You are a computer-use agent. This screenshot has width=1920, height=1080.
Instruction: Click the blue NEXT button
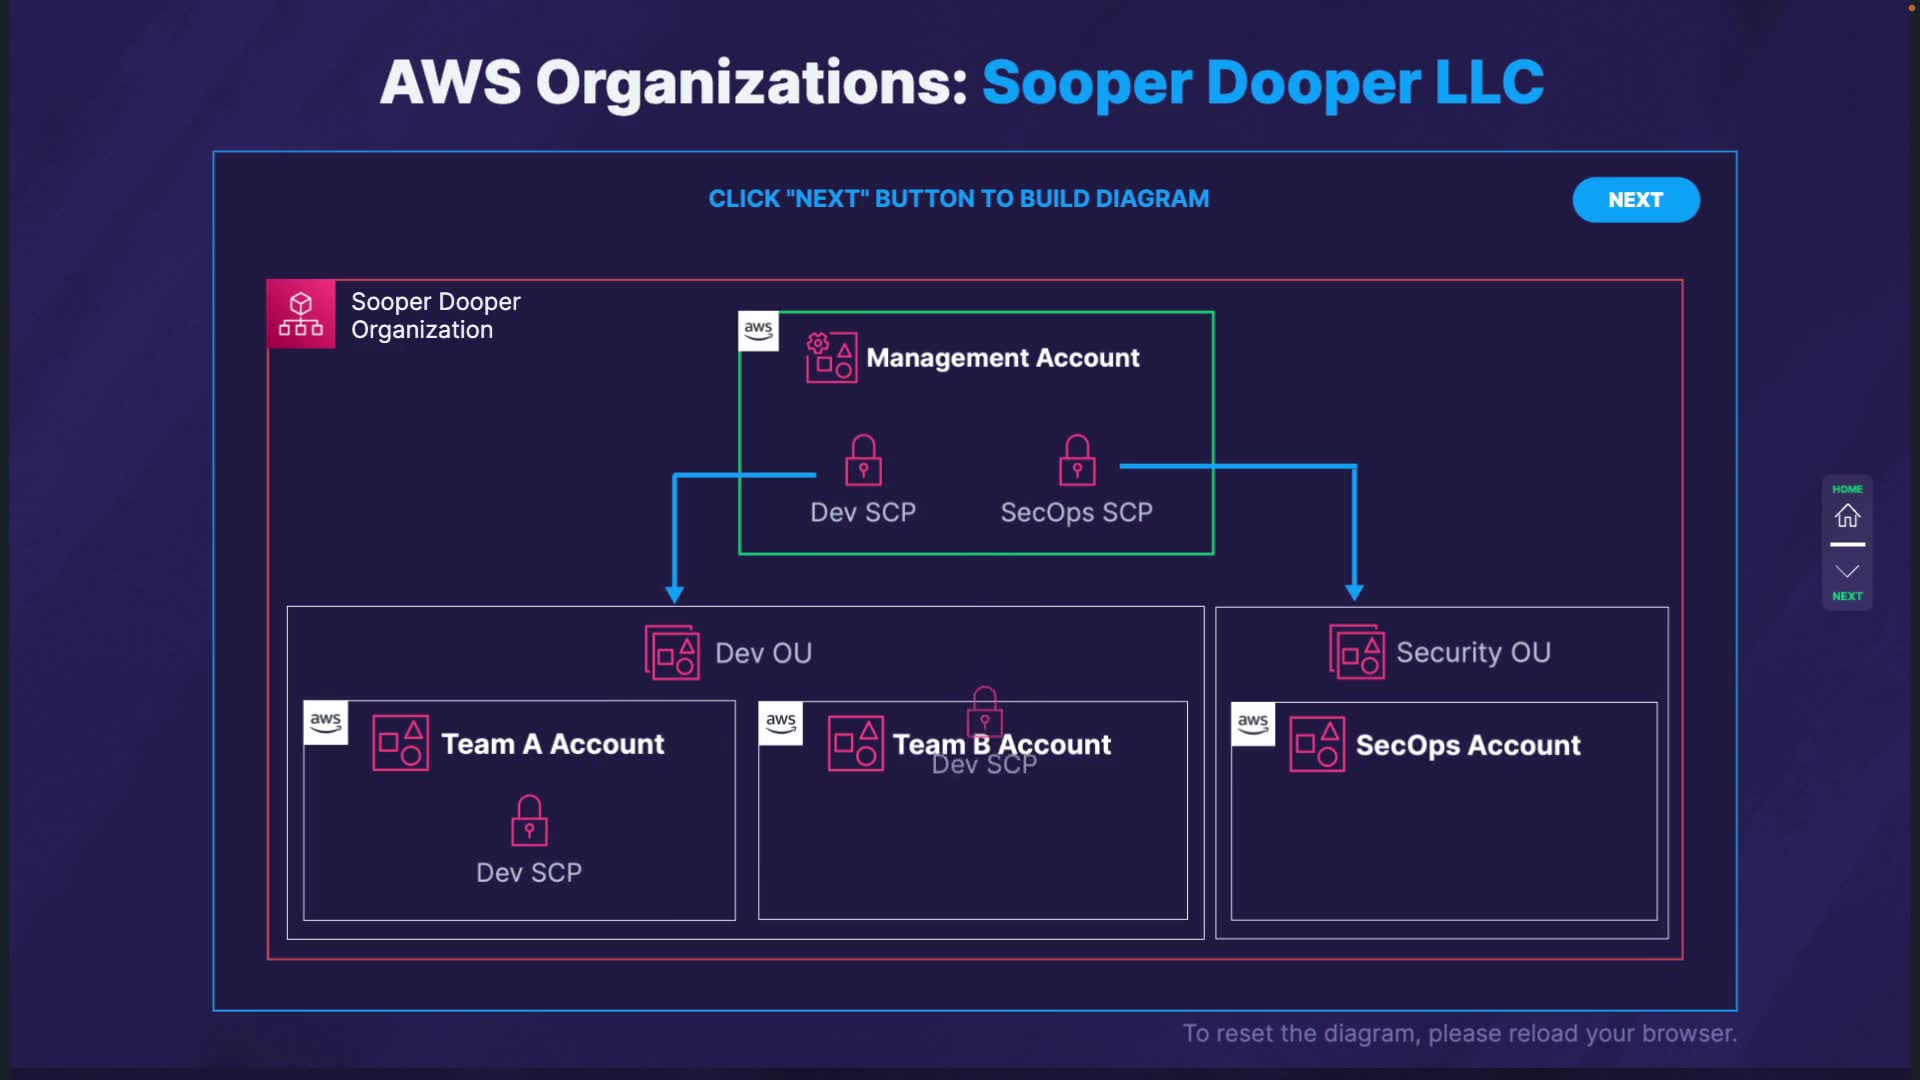coord(1635,200)
